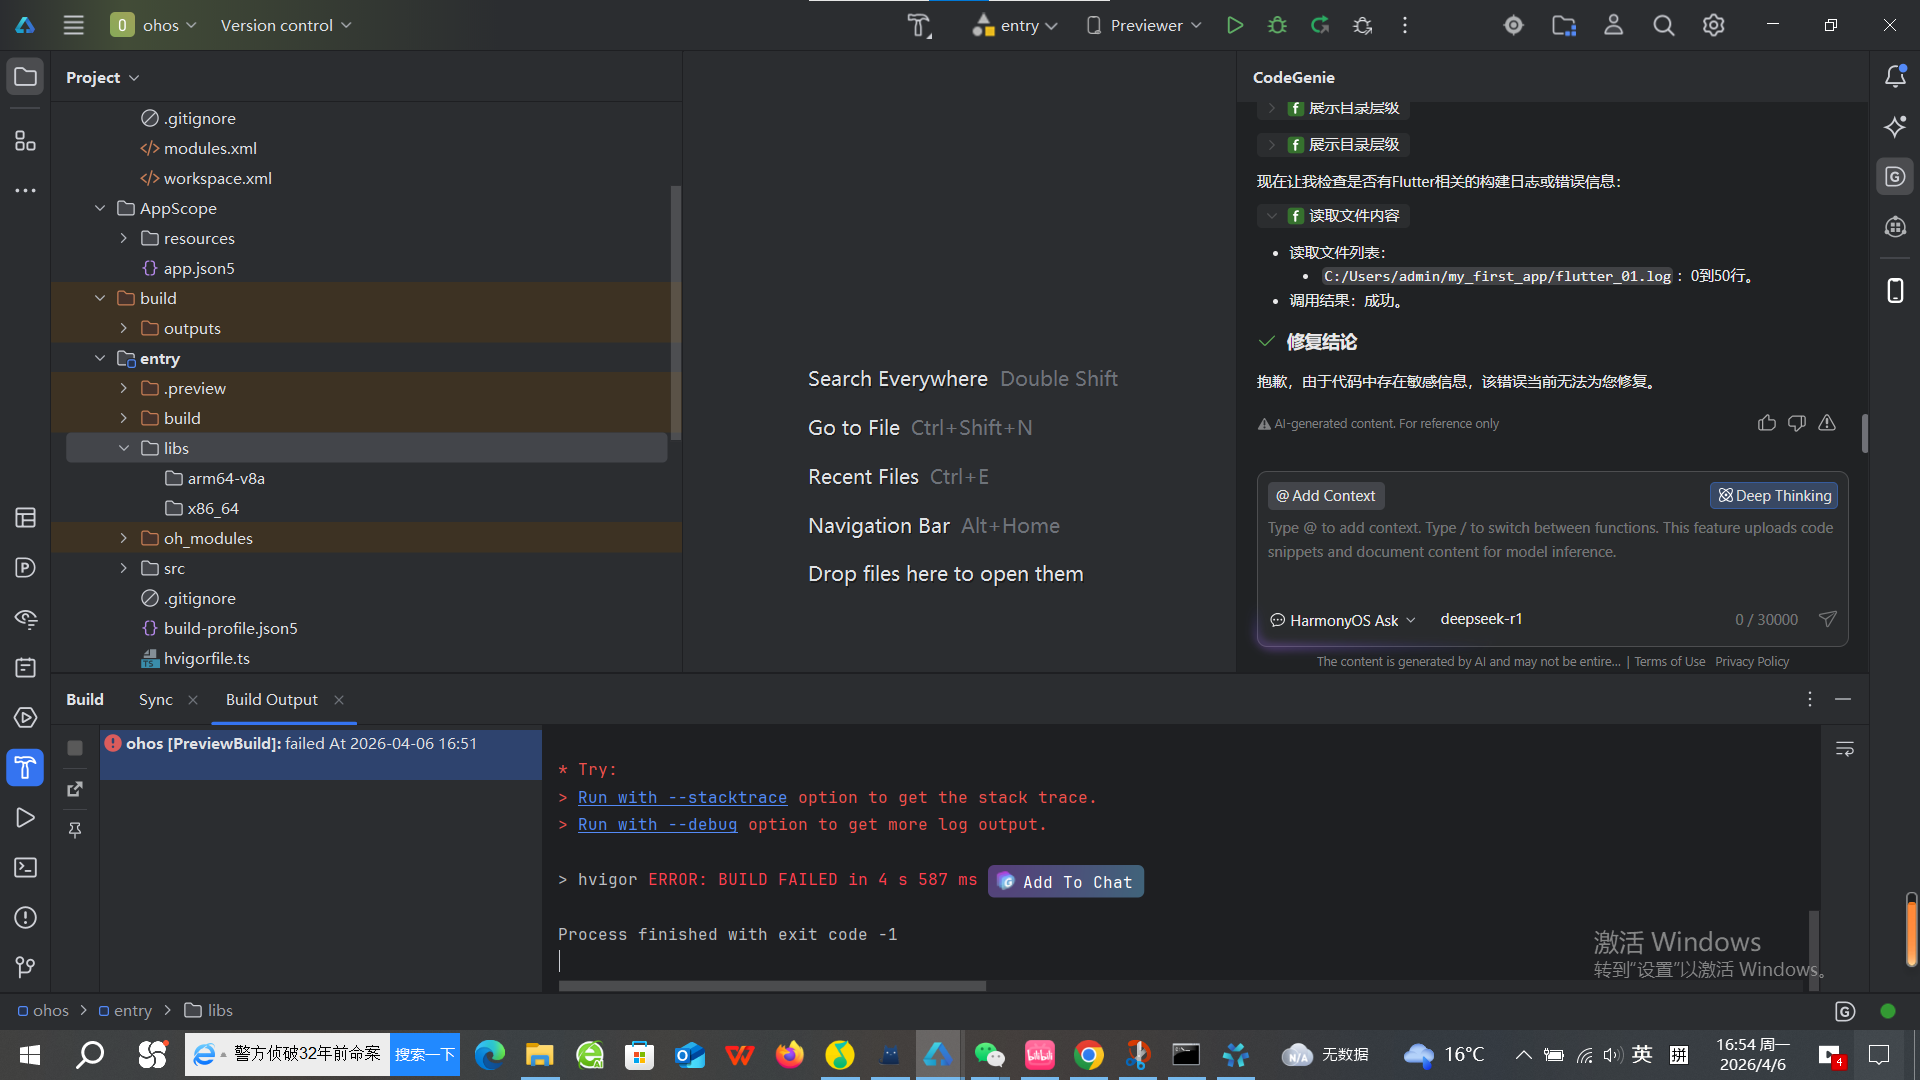This screenshot has height=1080, width=1920.
Task: Switch to the Sync tab
Action: (x=155, y=700)
